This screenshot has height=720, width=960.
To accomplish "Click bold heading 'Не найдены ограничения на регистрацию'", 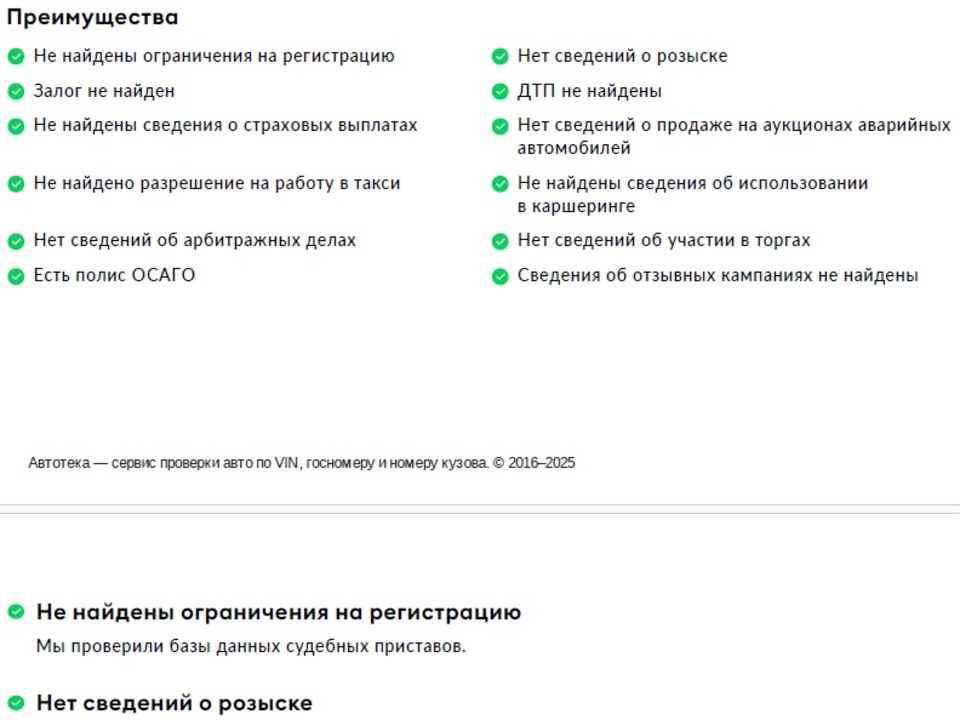I will 279,612.
